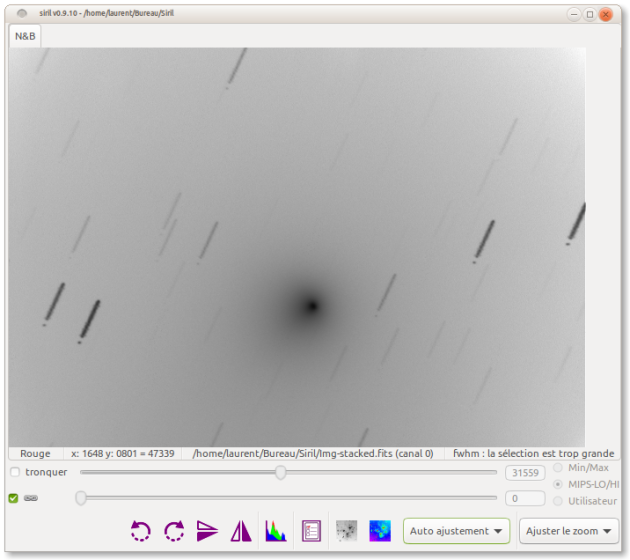Select the MIPS-LO/HI radio option
This screenshot has height=560, width=630.
coord(558,484)
